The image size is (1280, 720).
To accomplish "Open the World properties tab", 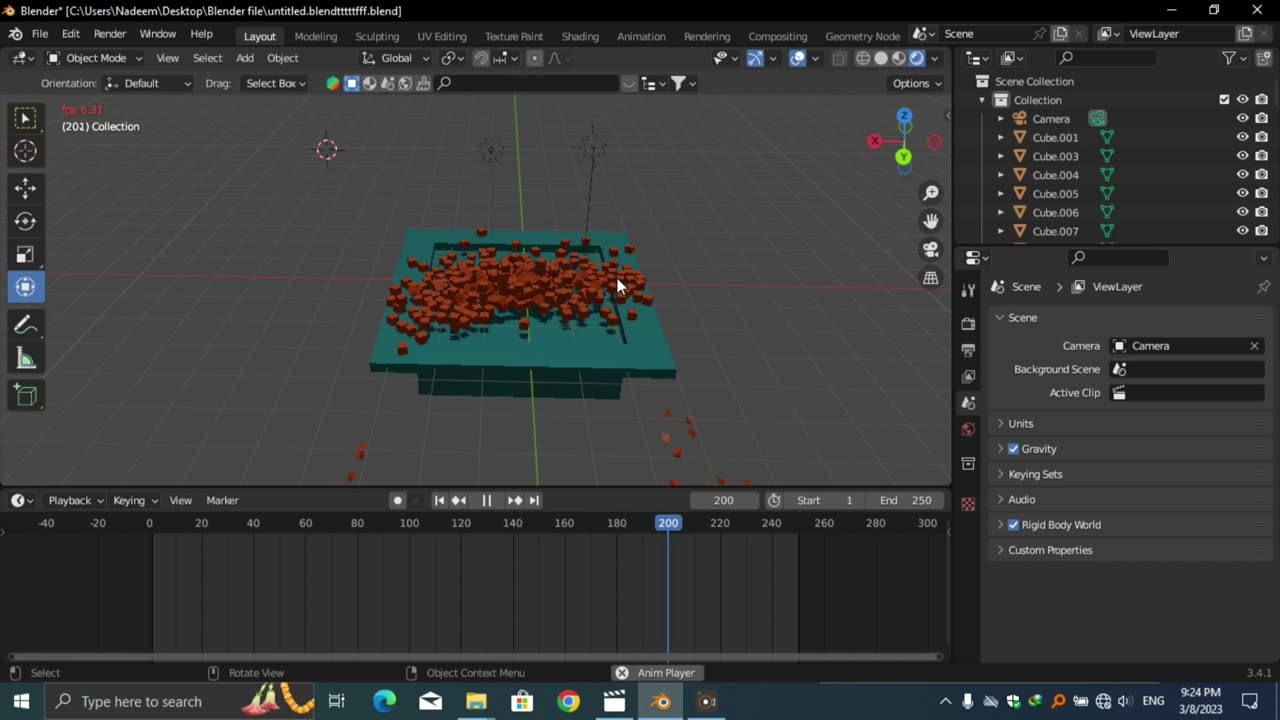I will click(x=968, y=429).
